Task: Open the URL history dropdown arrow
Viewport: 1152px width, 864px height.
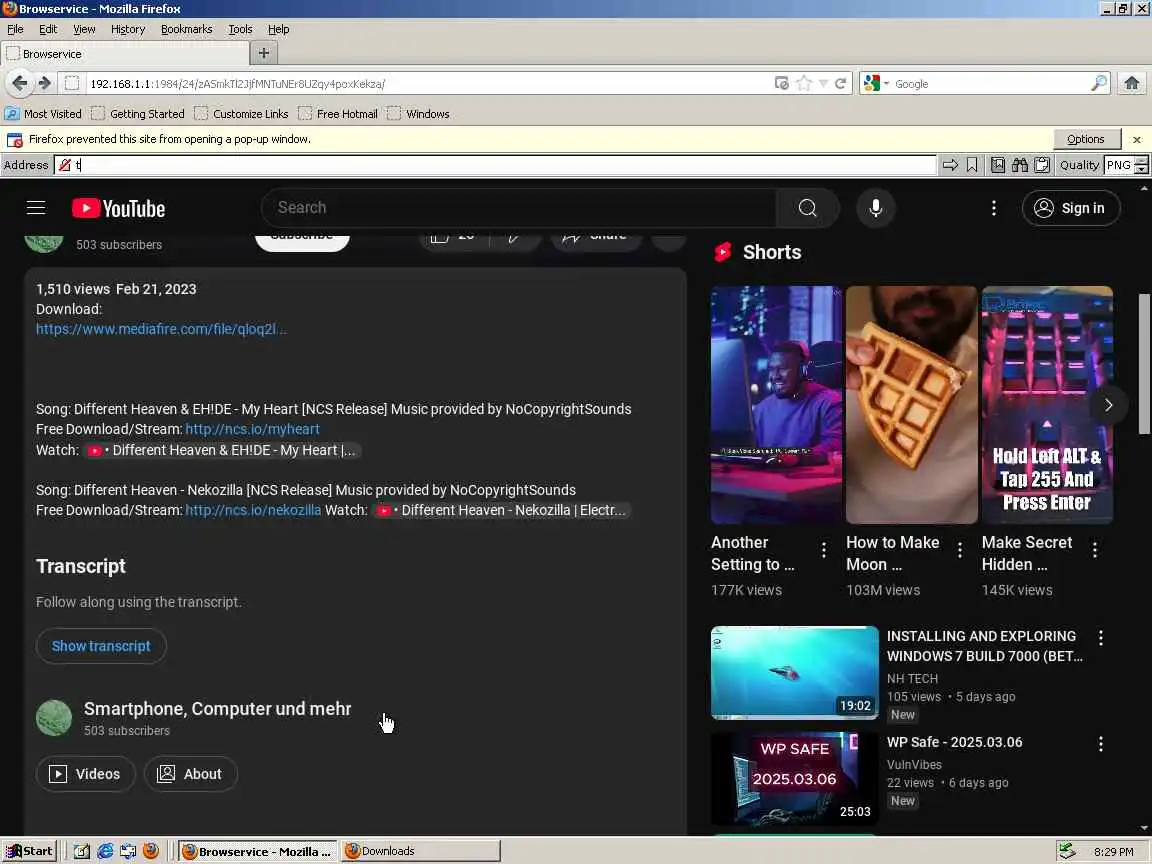Action: [x=824, y=83]
